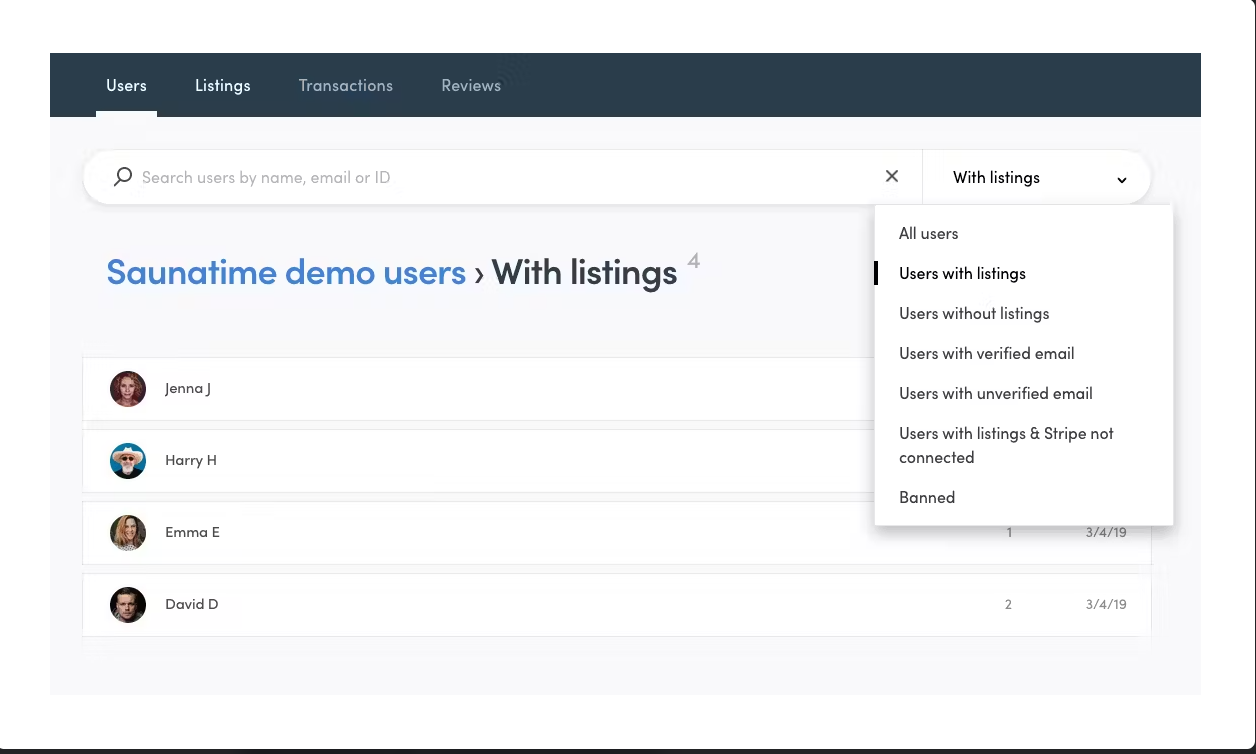Choose Users with listings & Stripe not connected
This screenshot has height=754, width=1256.
(1005, 445)
